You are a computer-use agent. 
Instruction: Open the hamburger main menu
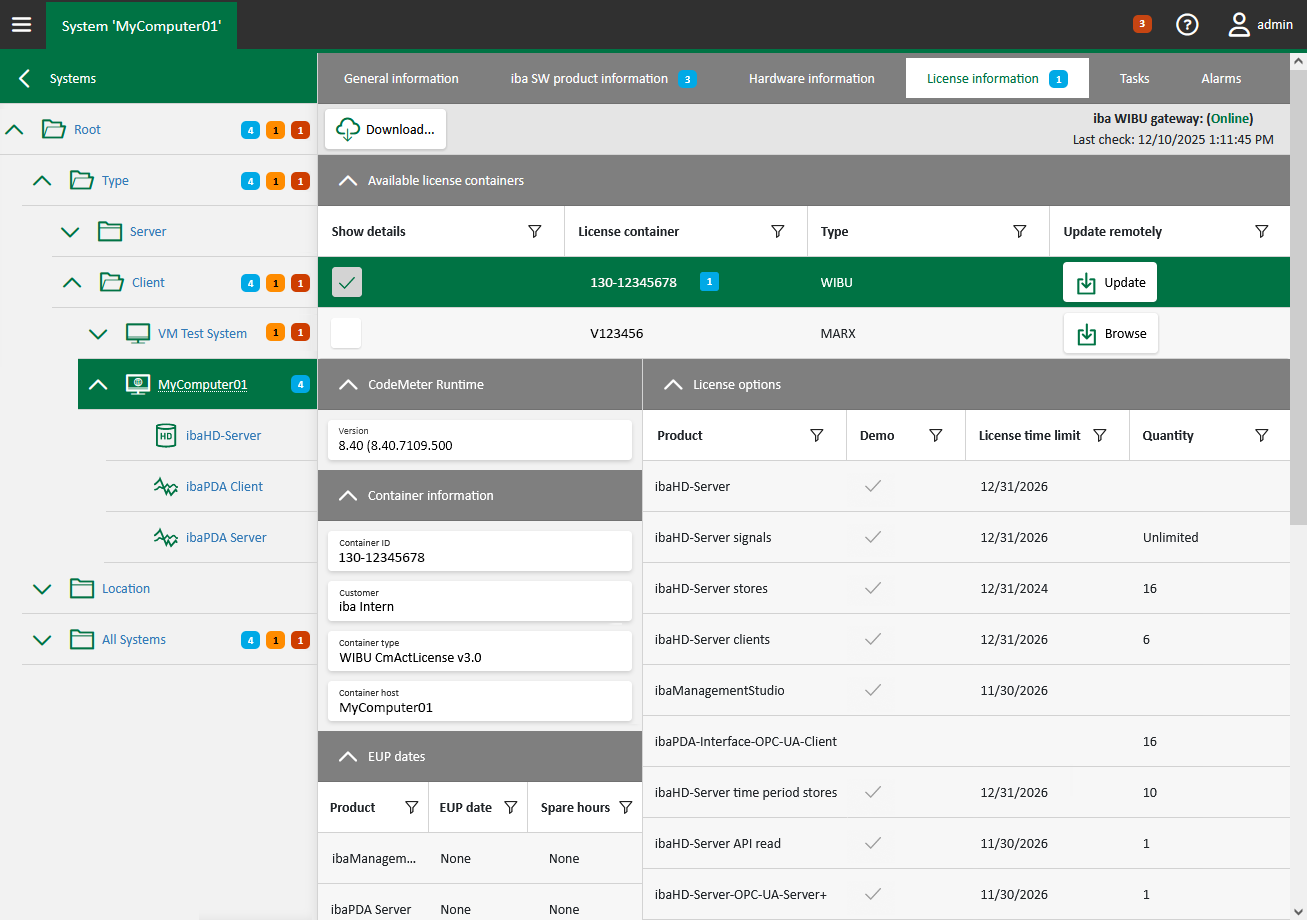(22, 25)
